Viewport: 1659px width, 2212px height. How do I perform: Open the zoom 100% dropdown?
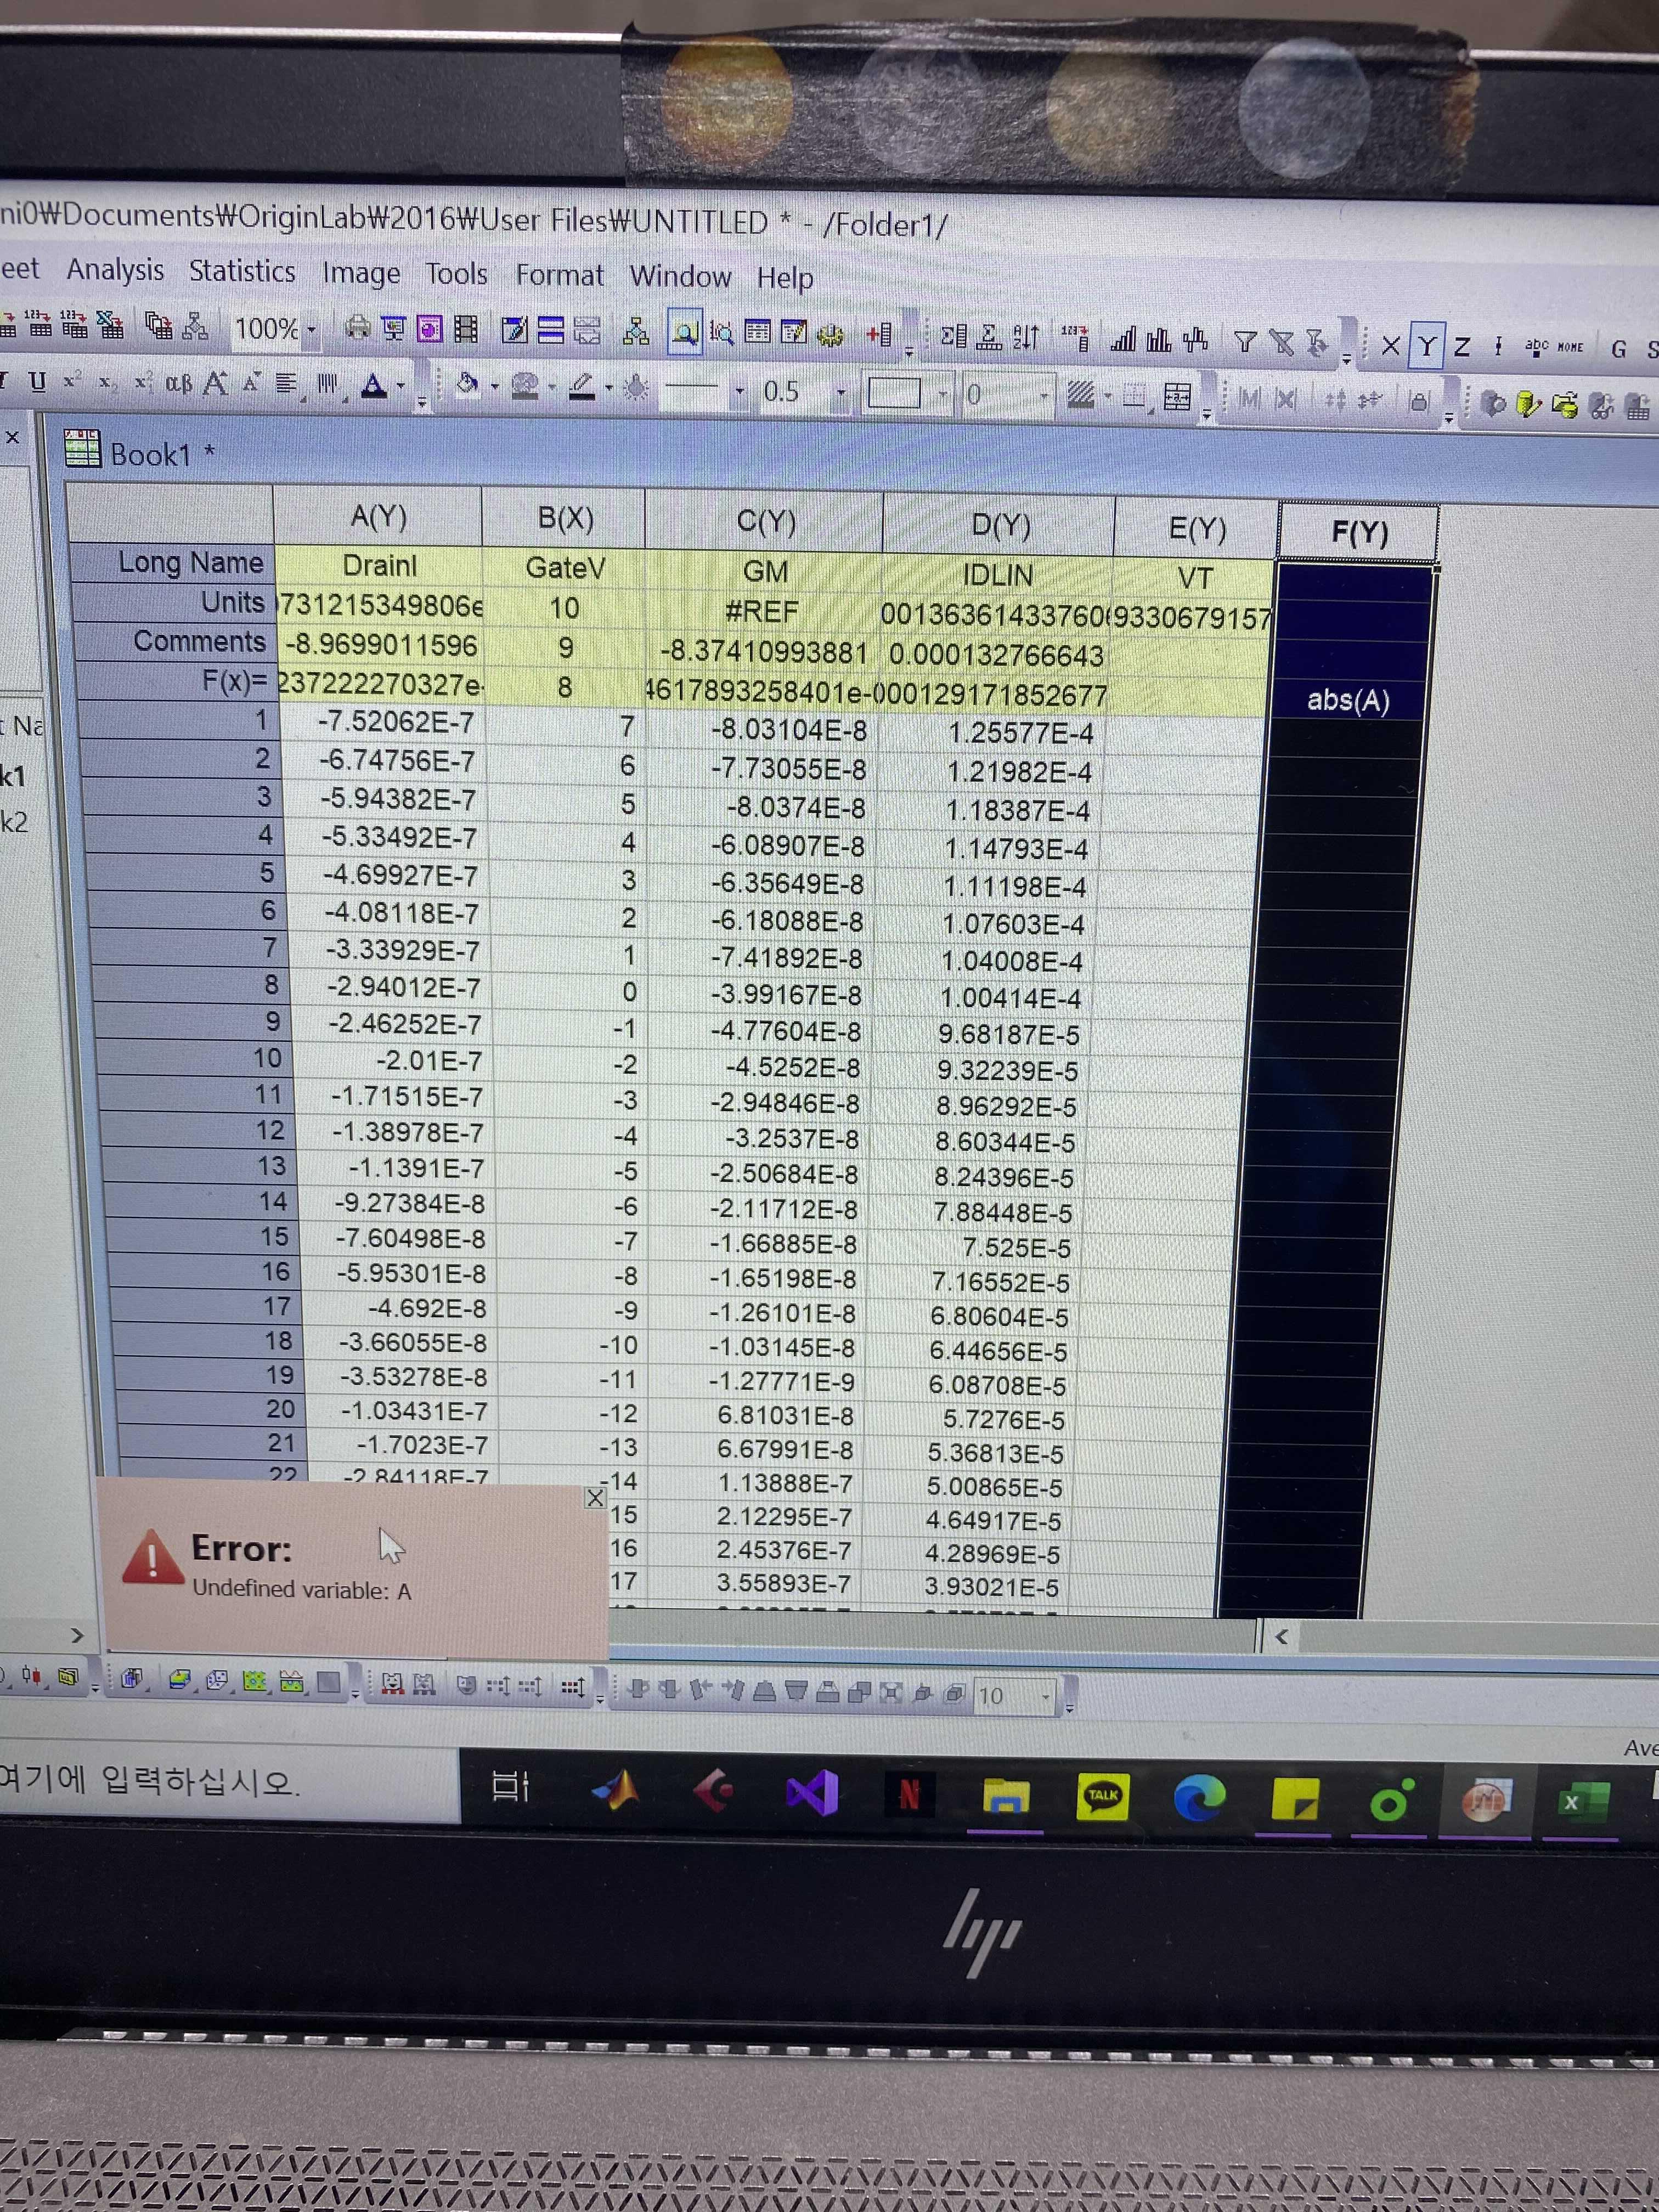click(x=312, y=329)
